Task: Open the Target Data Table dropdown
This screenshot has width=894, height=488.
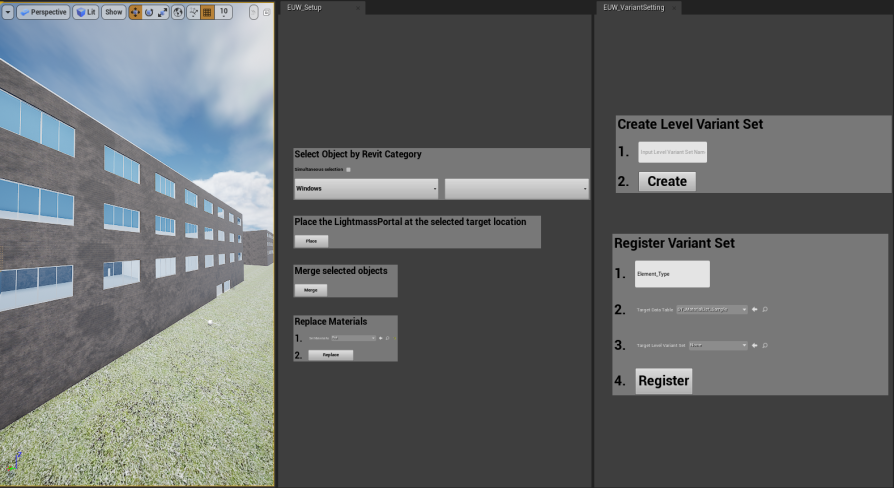Action: 712,310
